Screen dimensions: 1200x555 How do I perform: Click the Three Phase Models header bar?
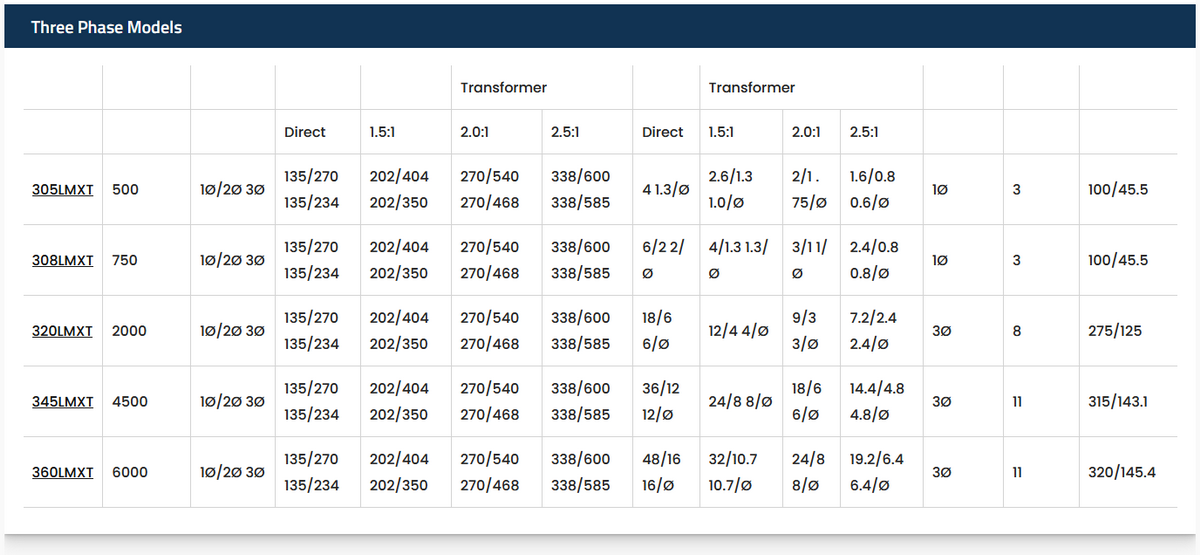click(x=600, y=27)
